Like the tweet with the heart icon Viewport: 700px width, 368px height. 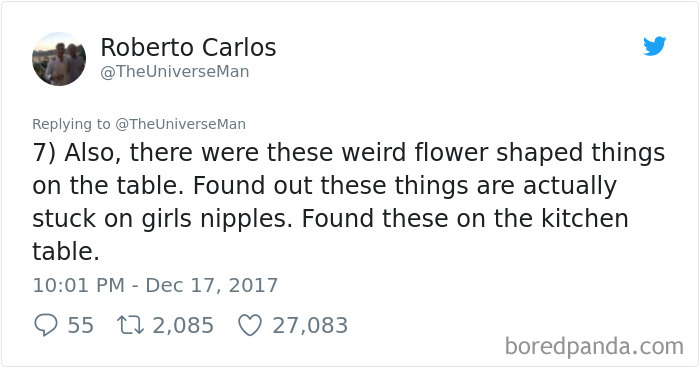[250, 325]
